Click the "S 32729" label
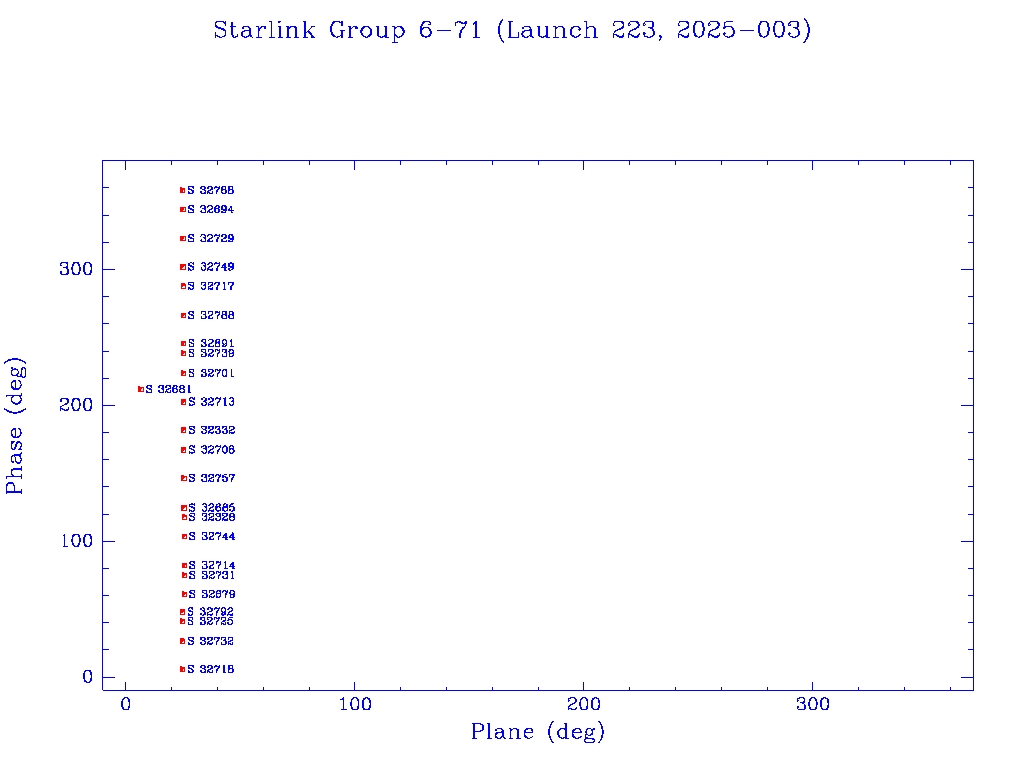1024x768 pixels. point(210,238)
